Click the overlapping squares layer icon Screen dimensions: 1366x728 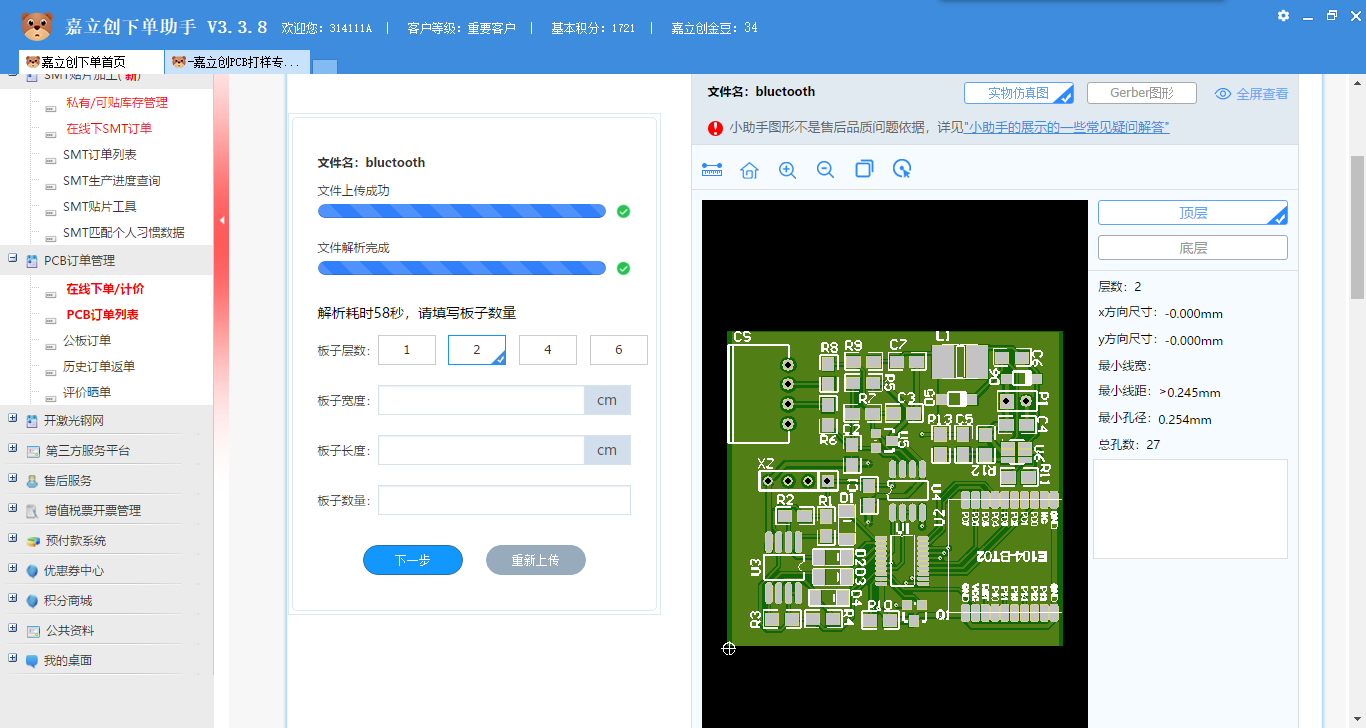(864, 169)
